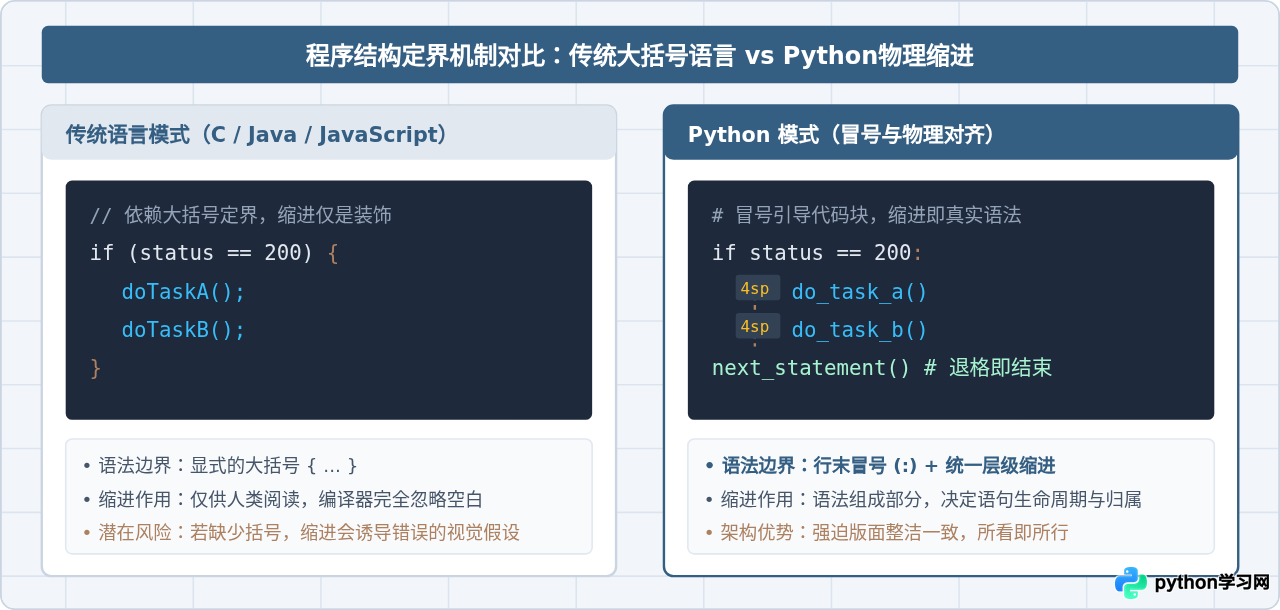1280x610 pixels.
Task: Click the doTaskB(); code line
Action: click(x=184, y=330)
